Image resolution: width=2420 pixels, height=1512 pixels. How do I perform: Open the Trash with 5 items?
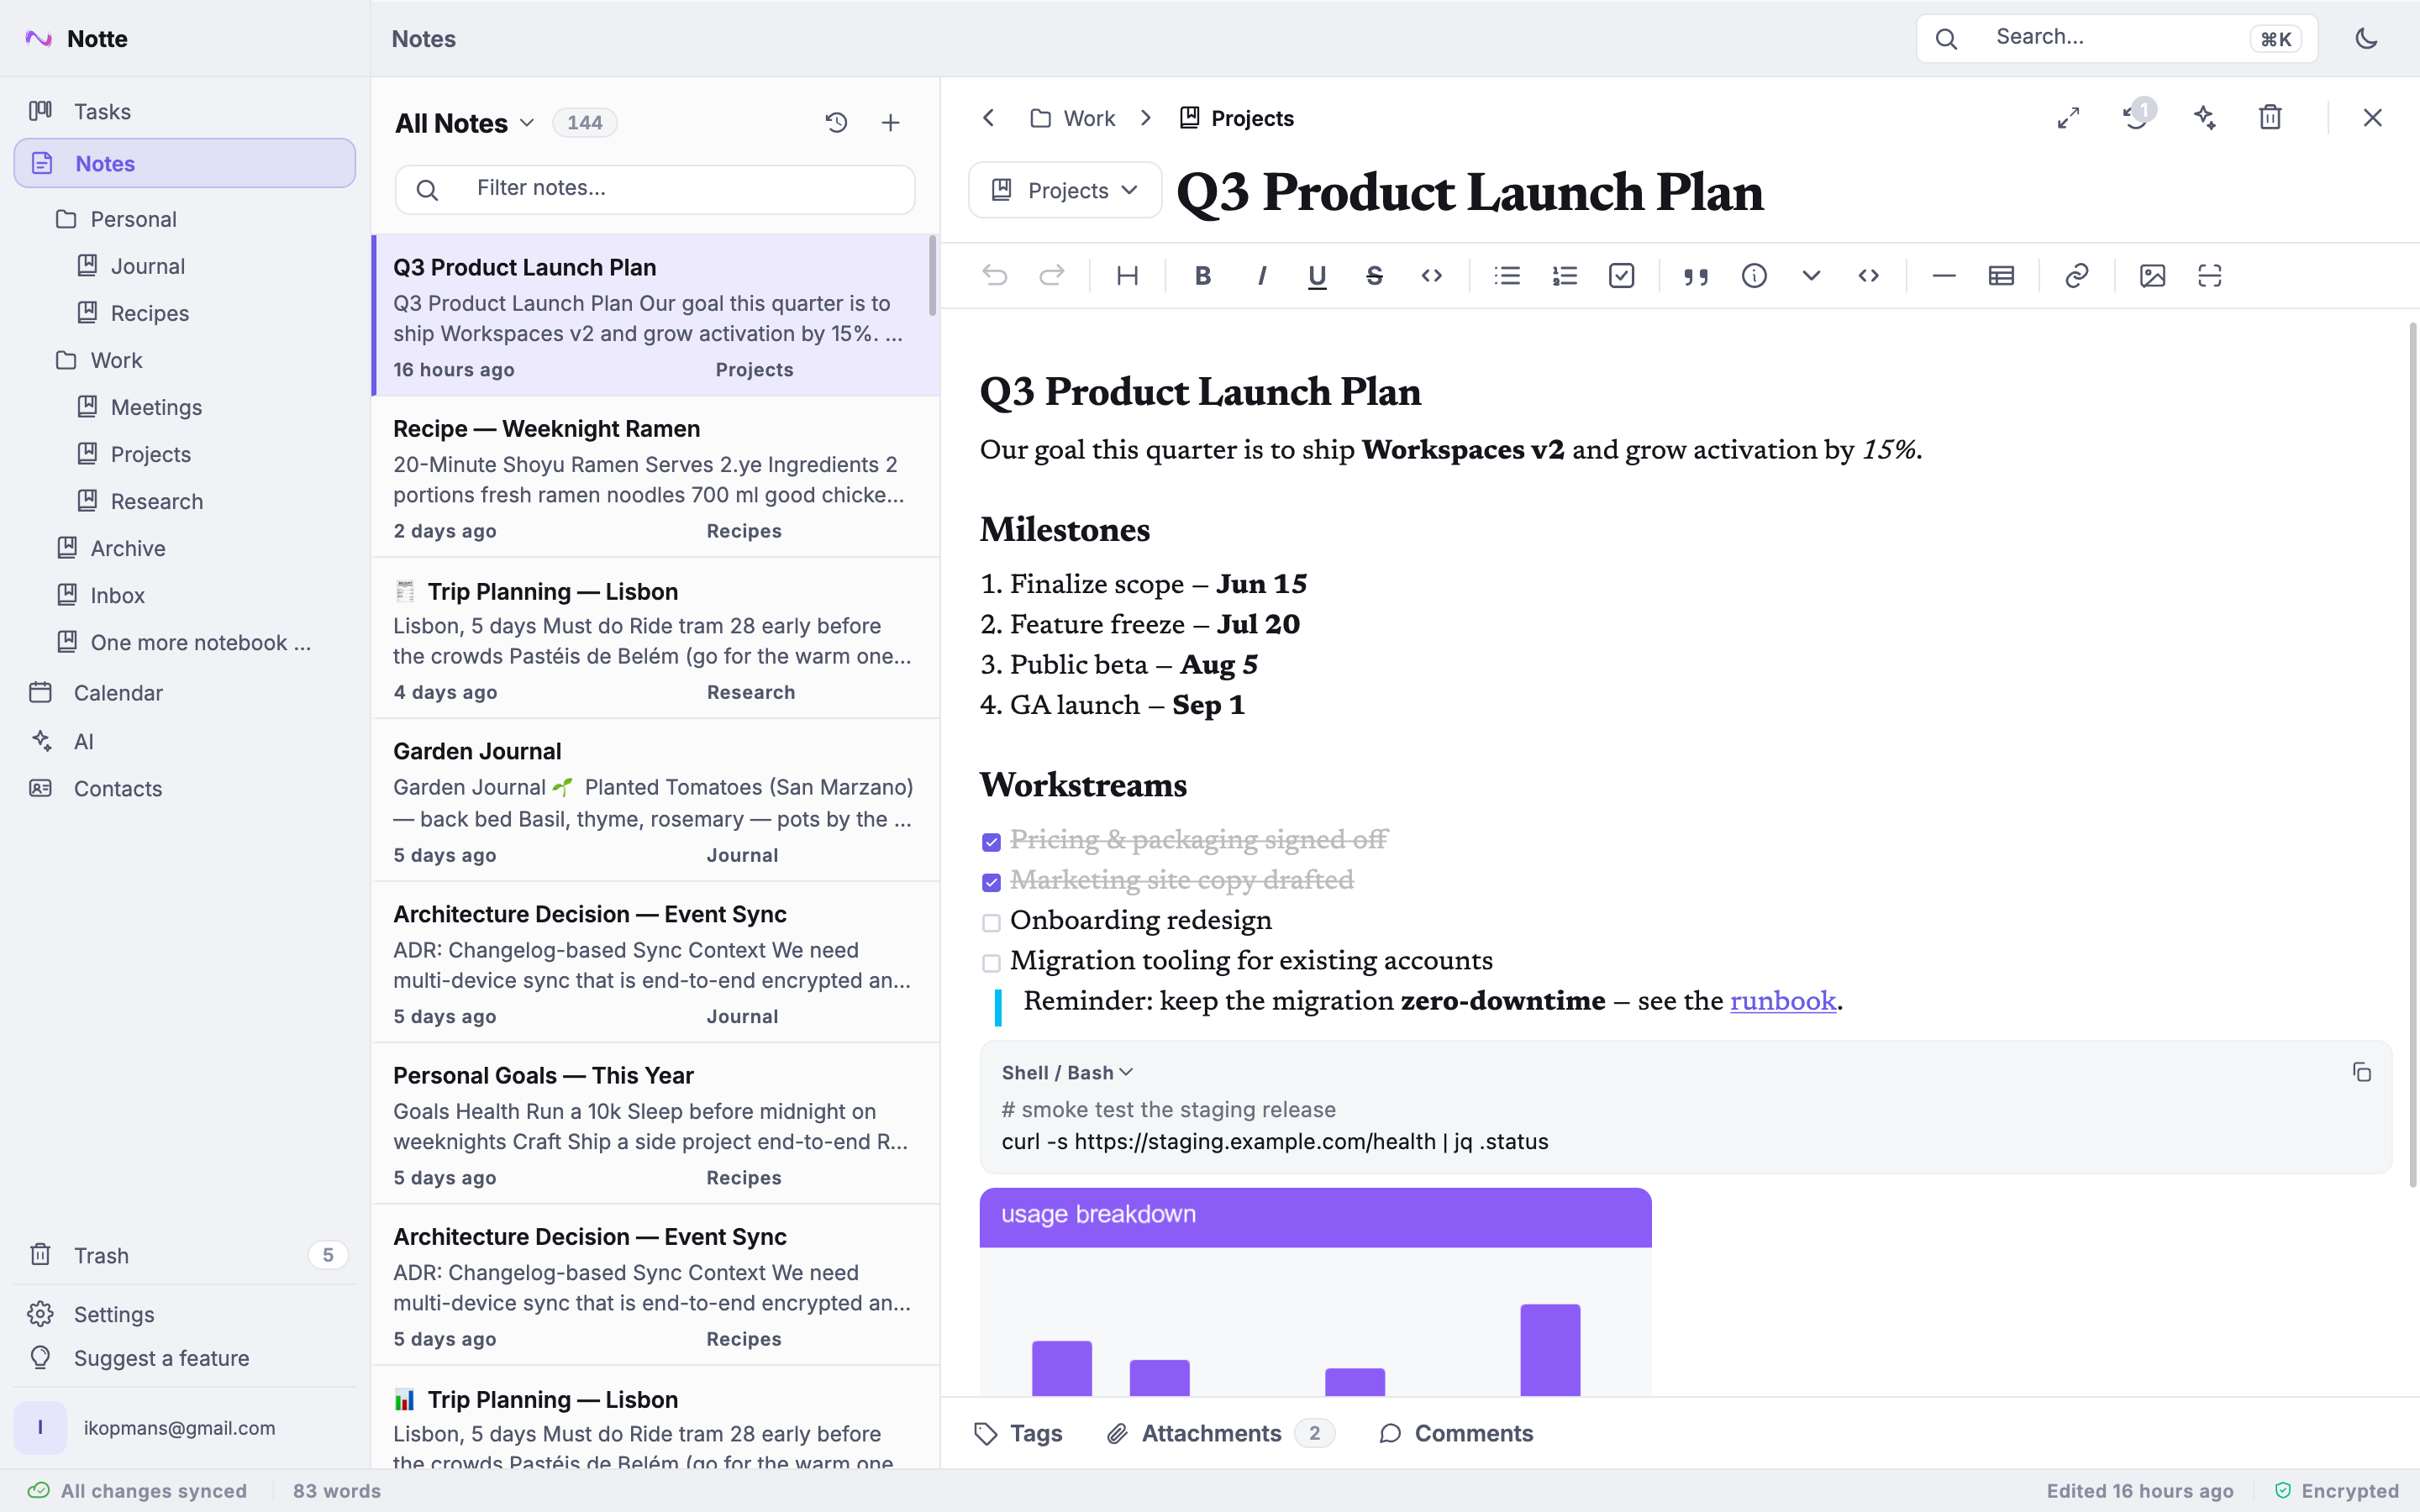185,1255
